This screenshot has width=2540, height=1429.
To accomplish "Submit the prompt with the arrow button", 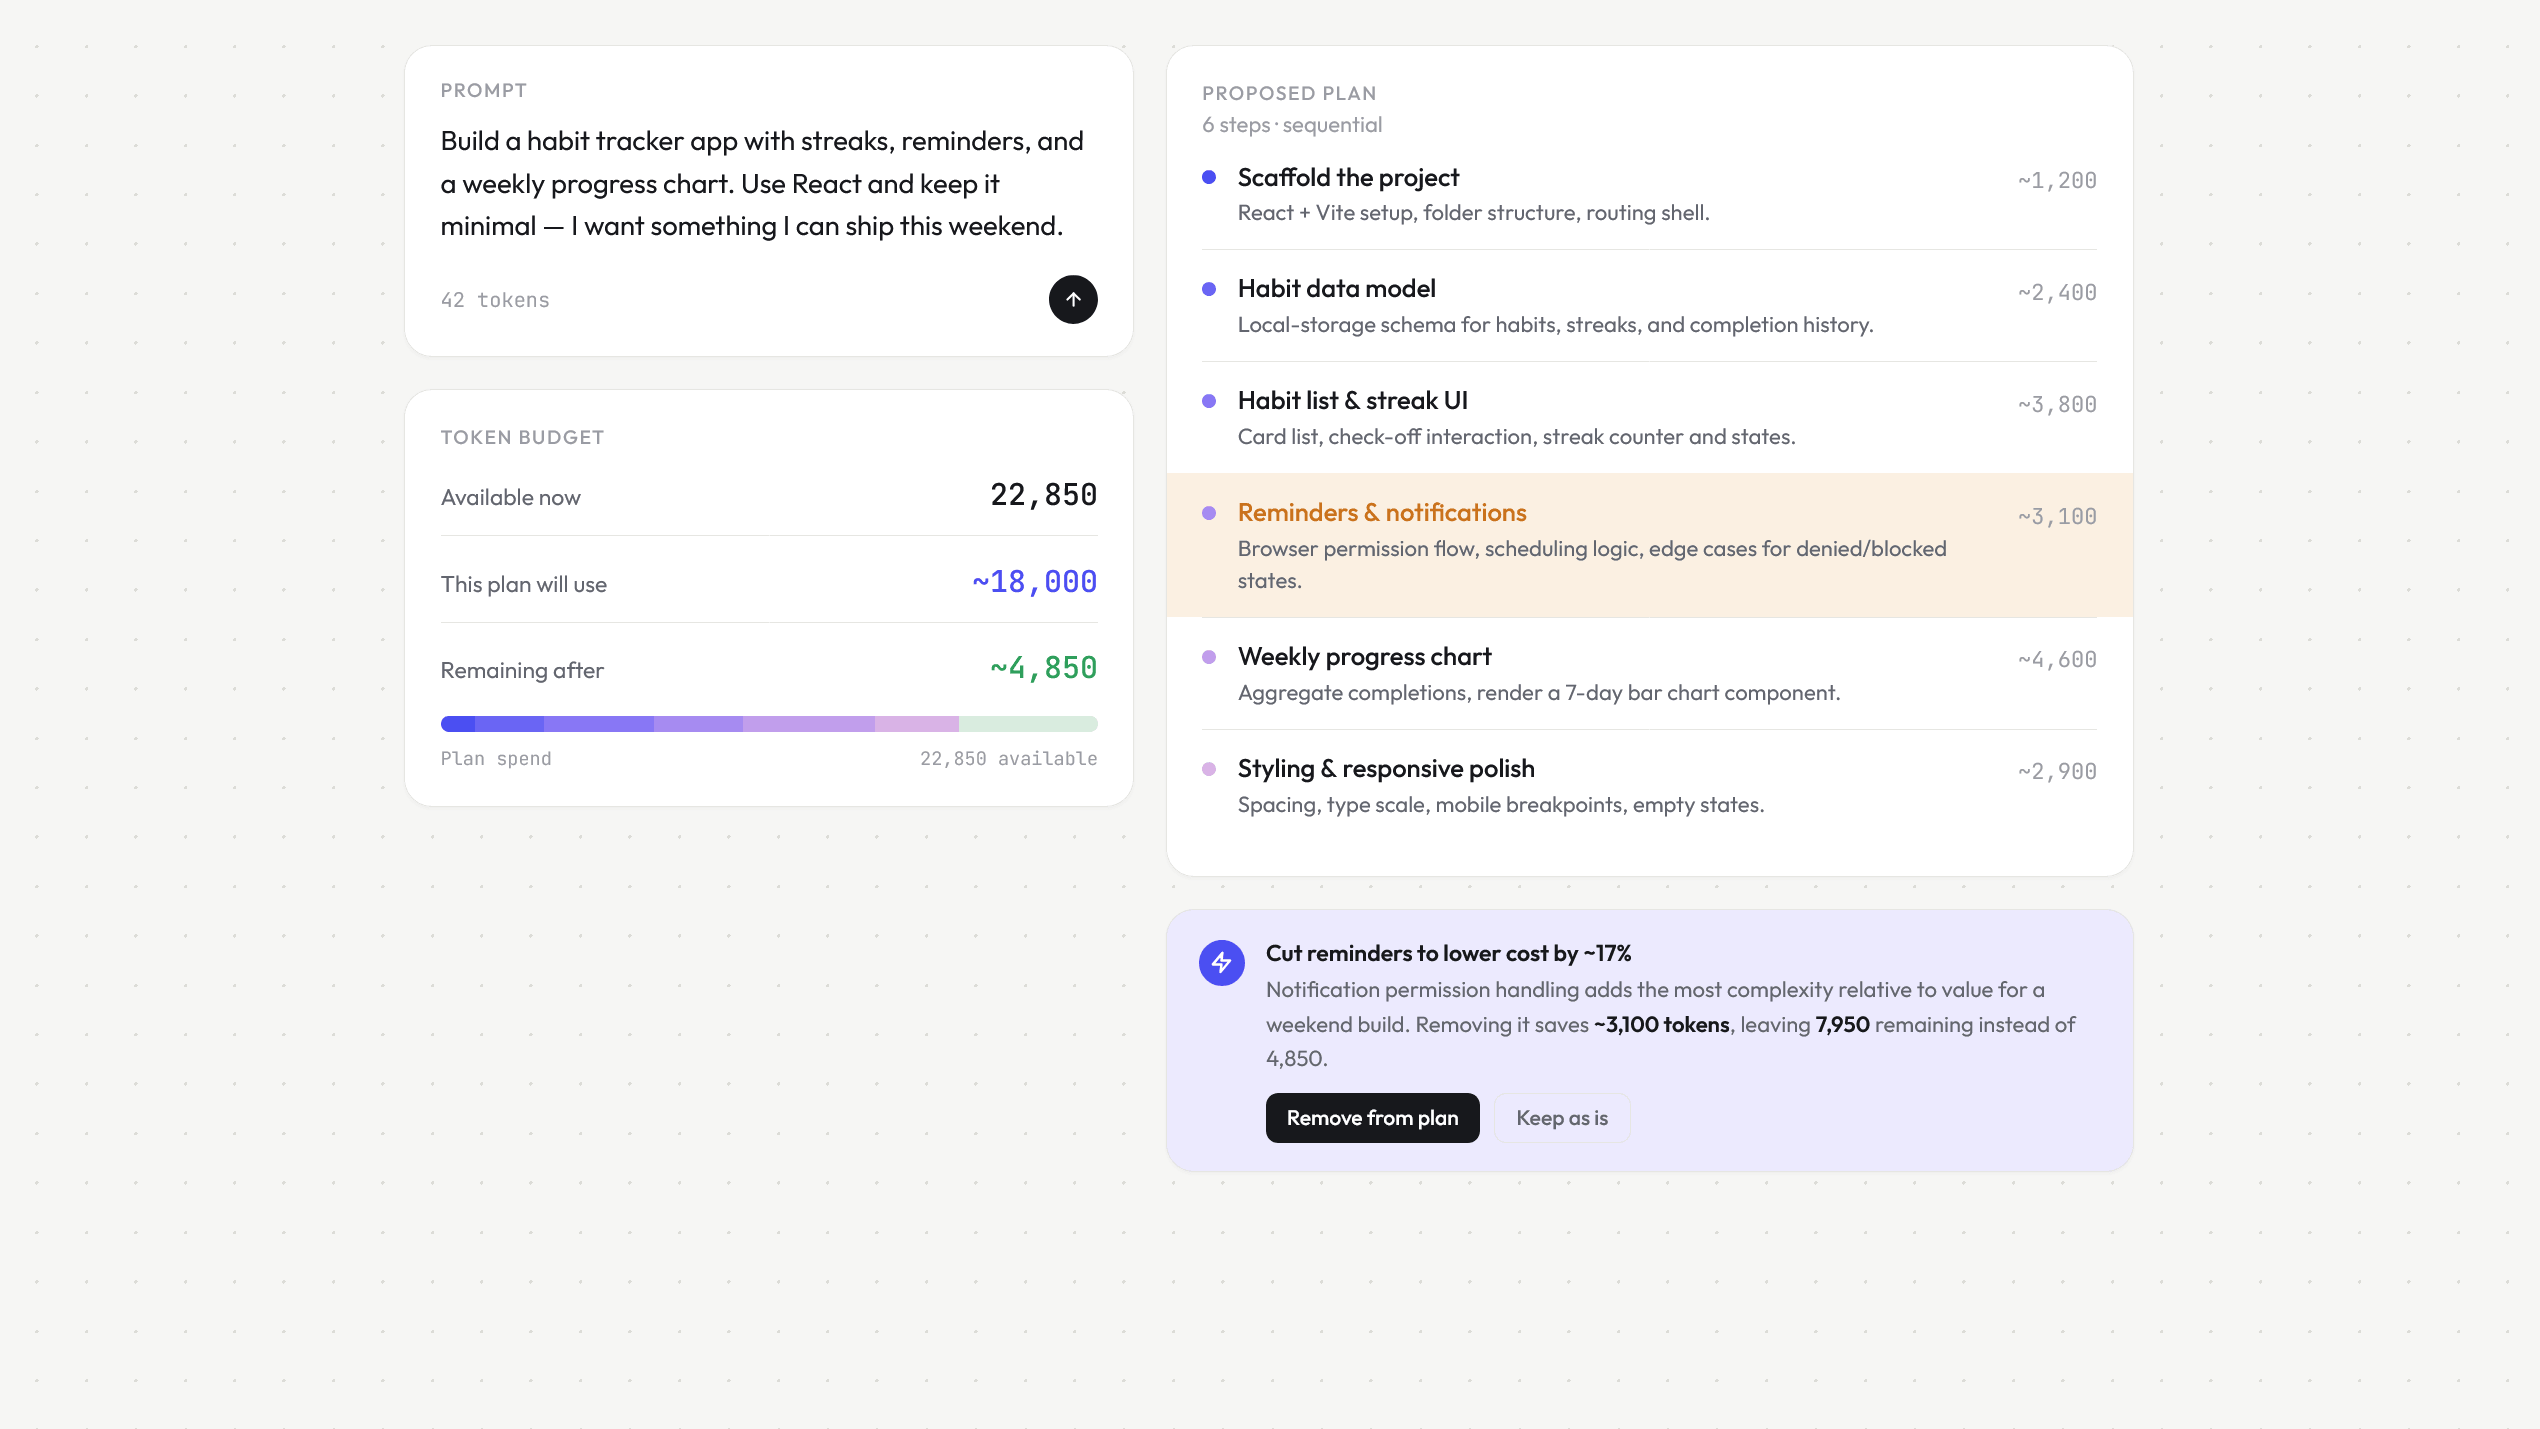I will [1073, 299].
